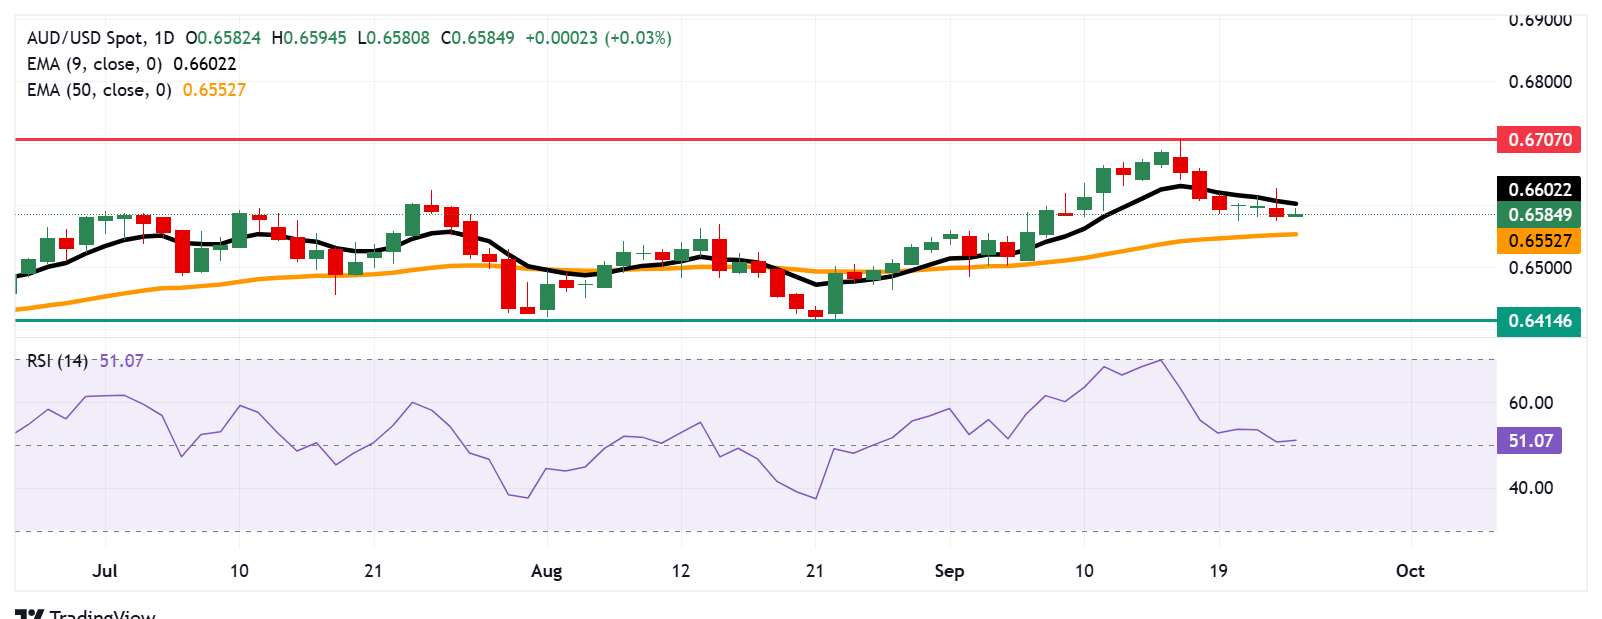Image resolution: width=1602 pixels, height=619 pixels.
Task: Click the Jul label on time axis
Action: (x=104, y=571)
